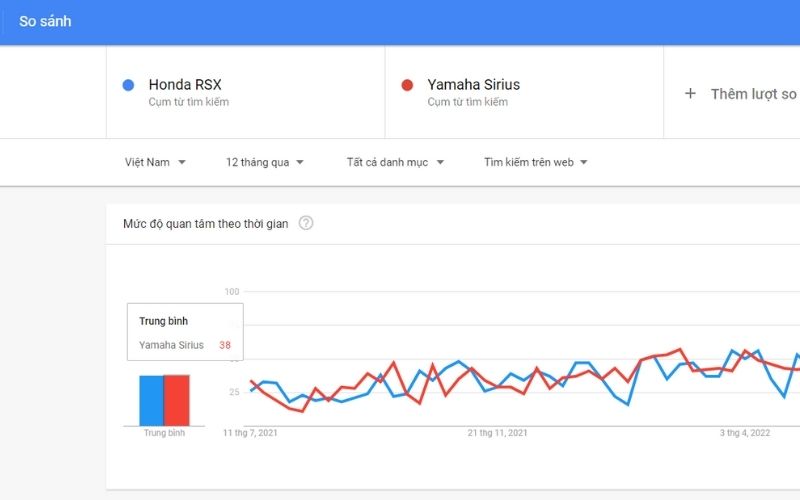
Task: Edit the Yamaha Sirius search term
Action: [473, 85]
